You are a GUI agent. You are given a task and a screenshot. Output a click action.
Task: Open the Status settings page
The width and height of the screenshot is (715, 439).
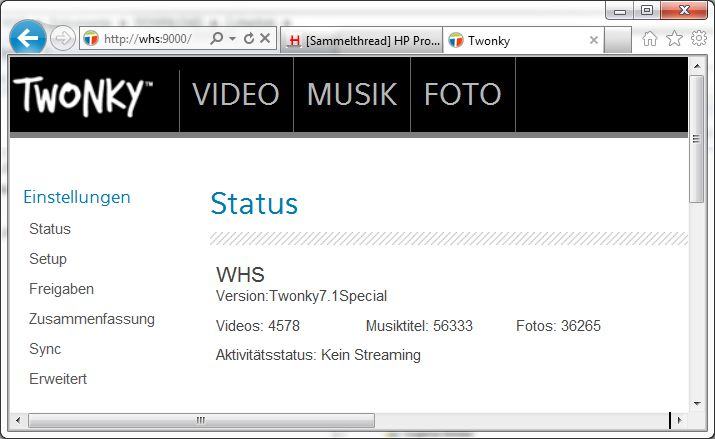pos(50,229)
